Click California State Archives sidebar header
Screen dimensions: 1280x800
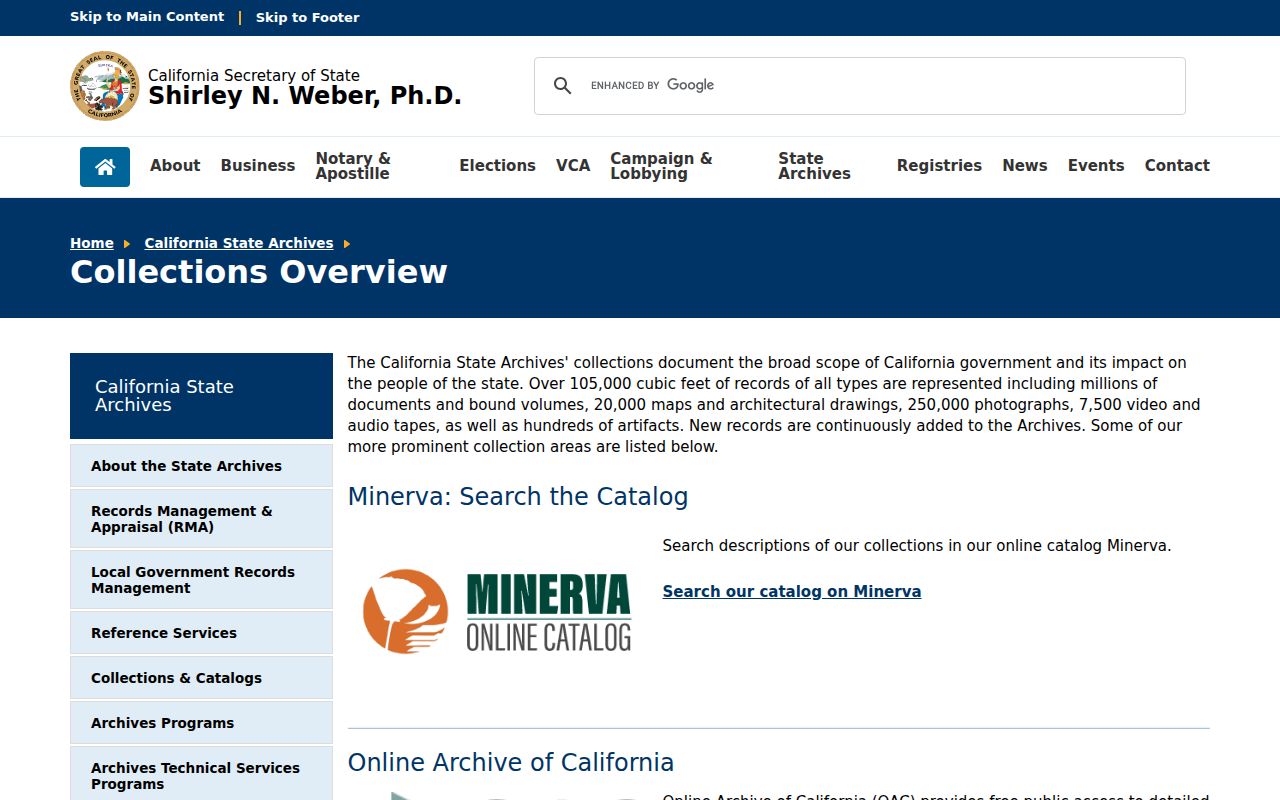[201, 396]
